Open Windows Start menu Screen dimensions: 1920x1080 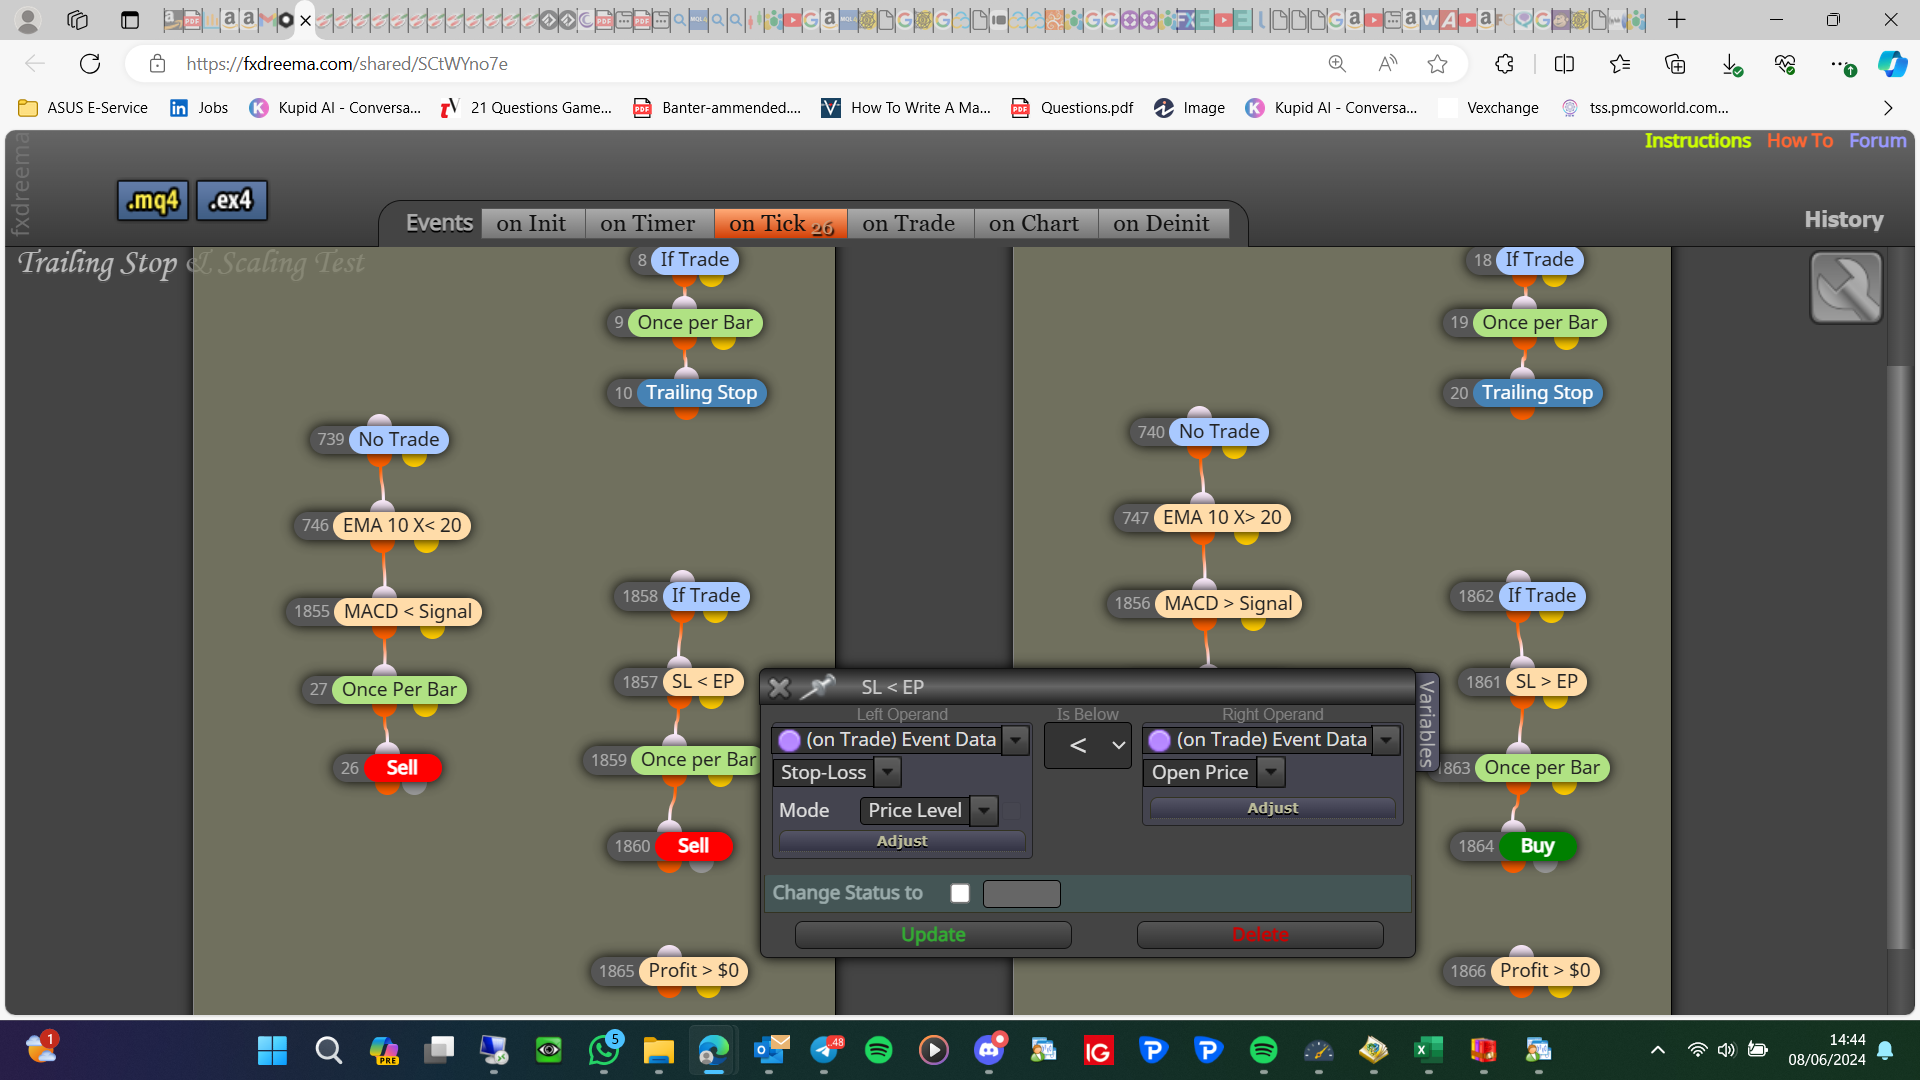[272, 1050]
